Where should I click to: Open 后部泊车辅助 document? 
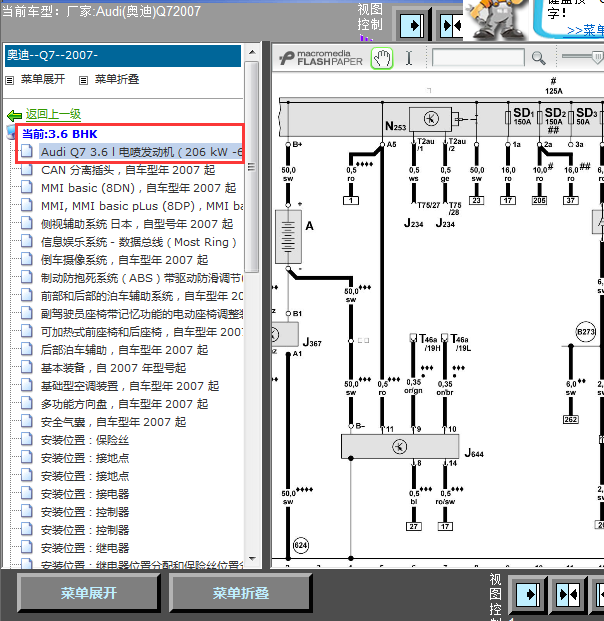click(x=124, y=350)
